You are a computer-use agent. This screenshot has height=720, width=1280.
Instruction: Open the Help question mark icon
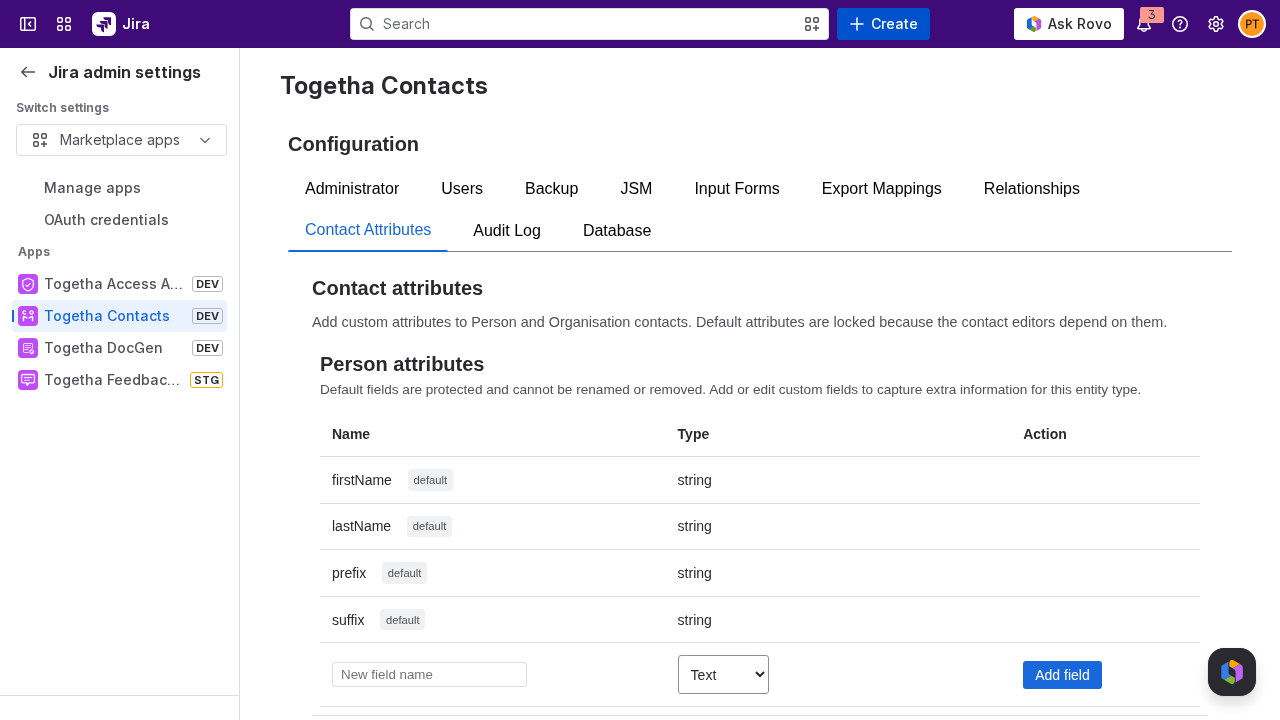1180,24
